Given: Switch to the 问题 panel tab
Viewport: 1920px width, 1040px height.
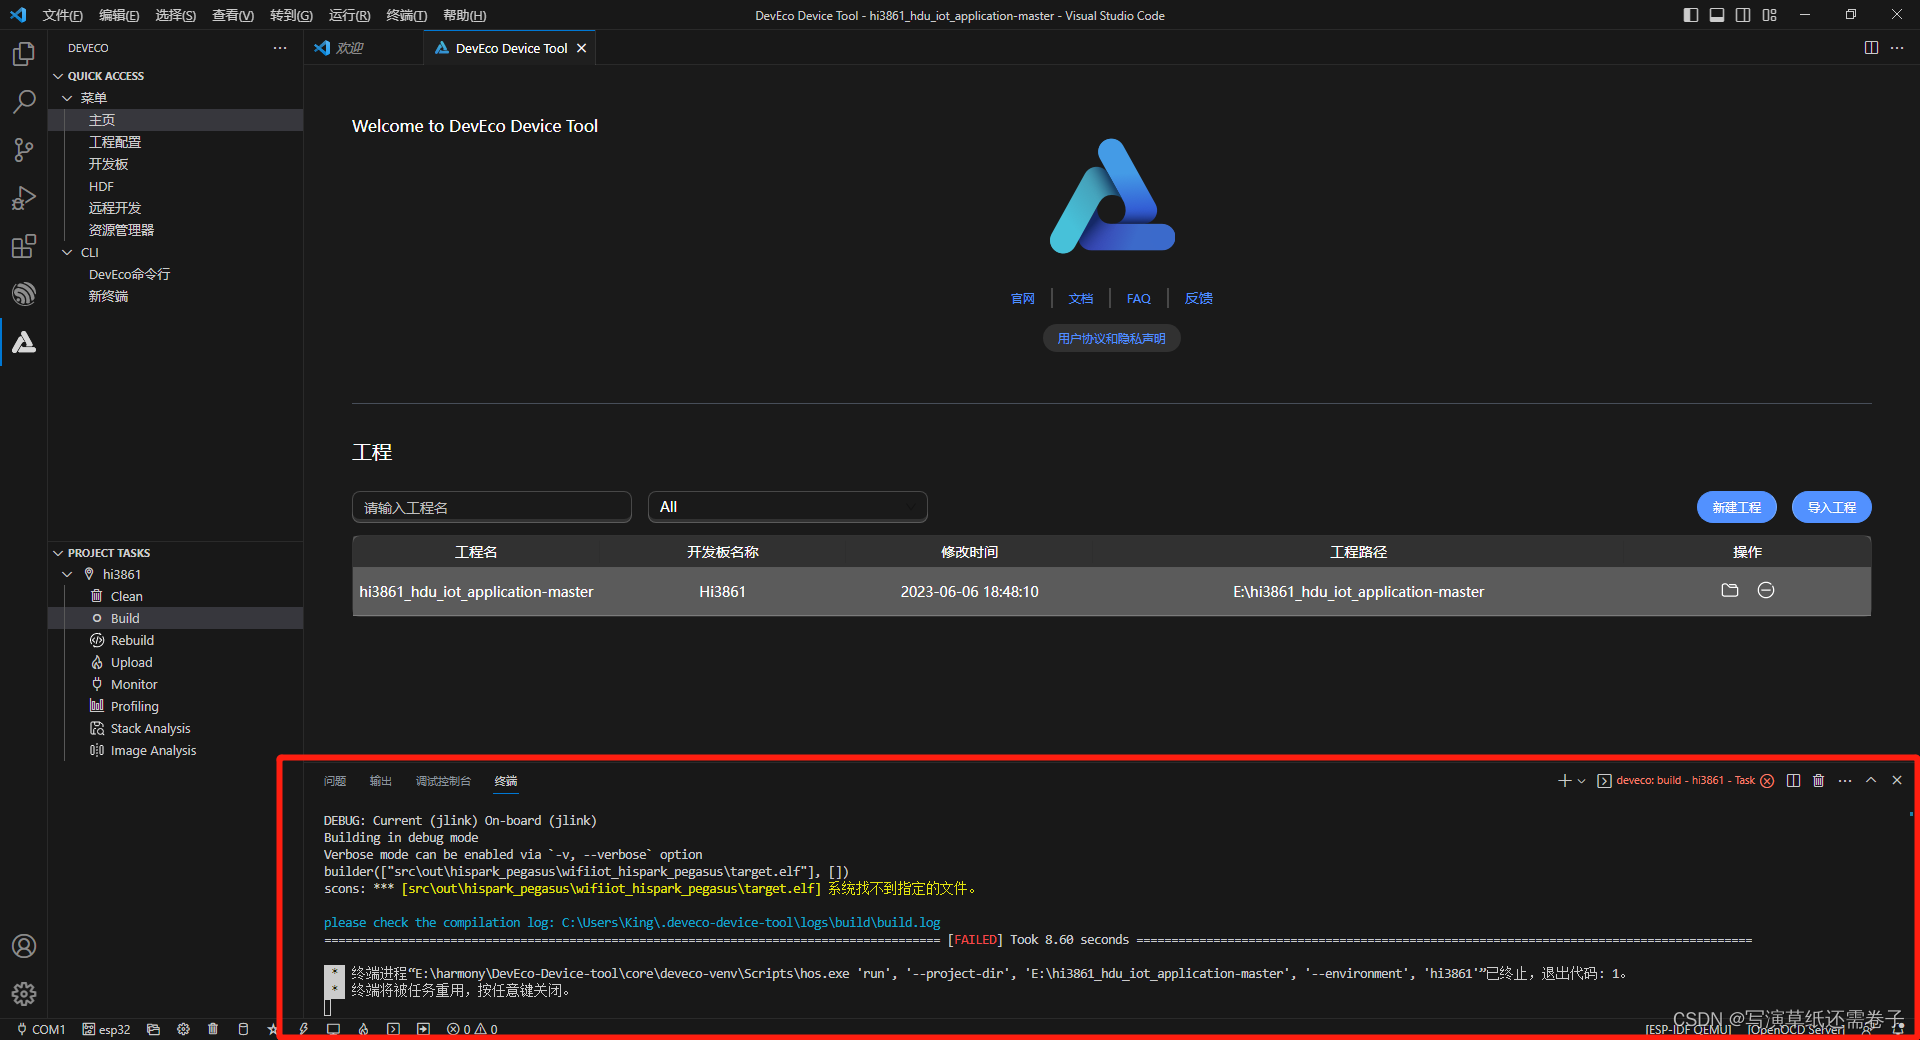Looking at the screenshot, I should [x=335, y=781].
